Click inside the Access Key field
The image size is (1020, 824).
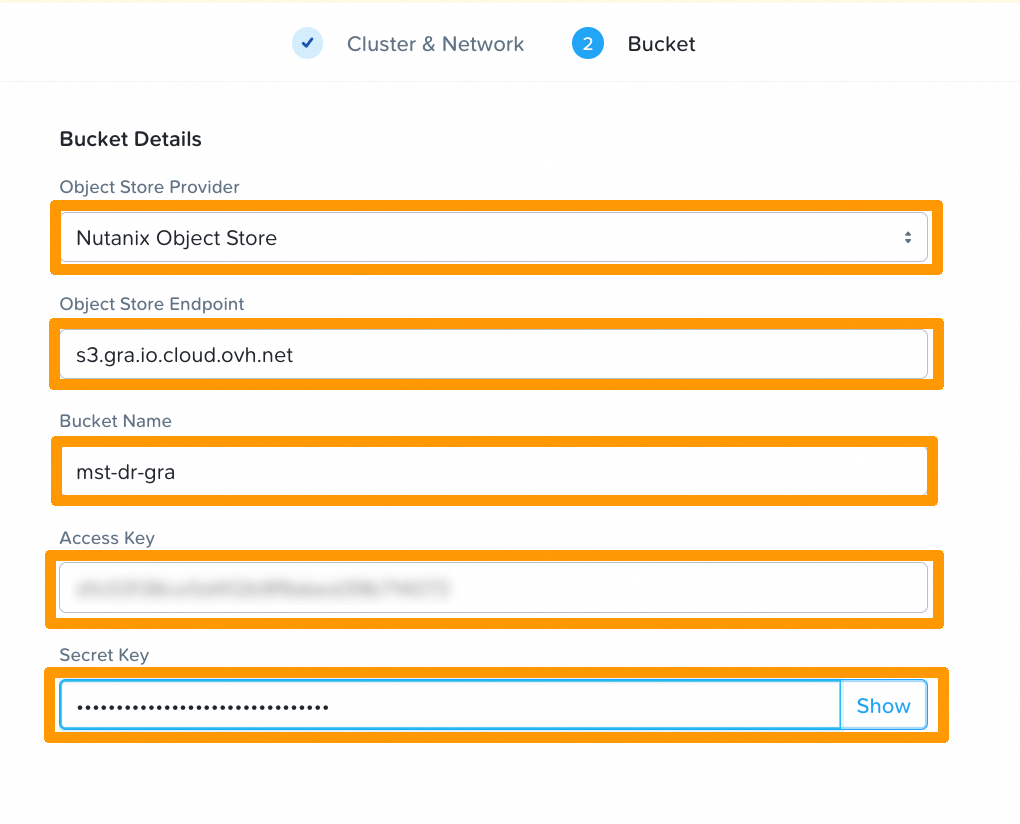point(495,588)
